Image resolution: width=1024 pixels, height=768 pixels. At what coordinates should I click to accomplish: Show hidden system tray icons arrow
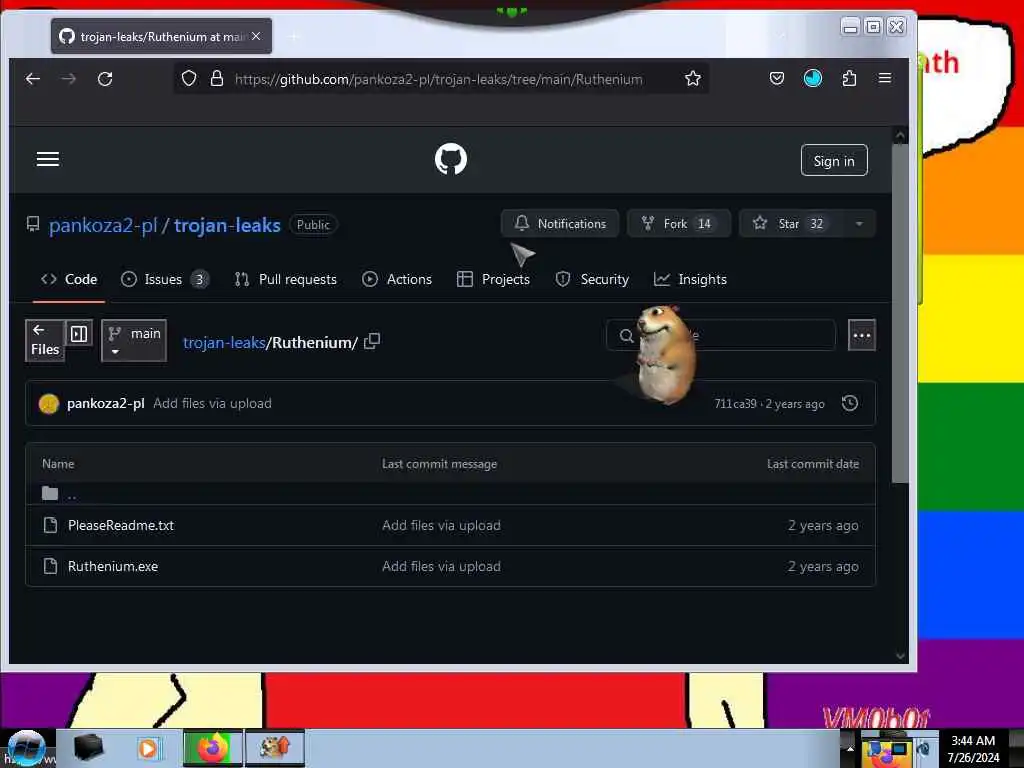point(850,748)
